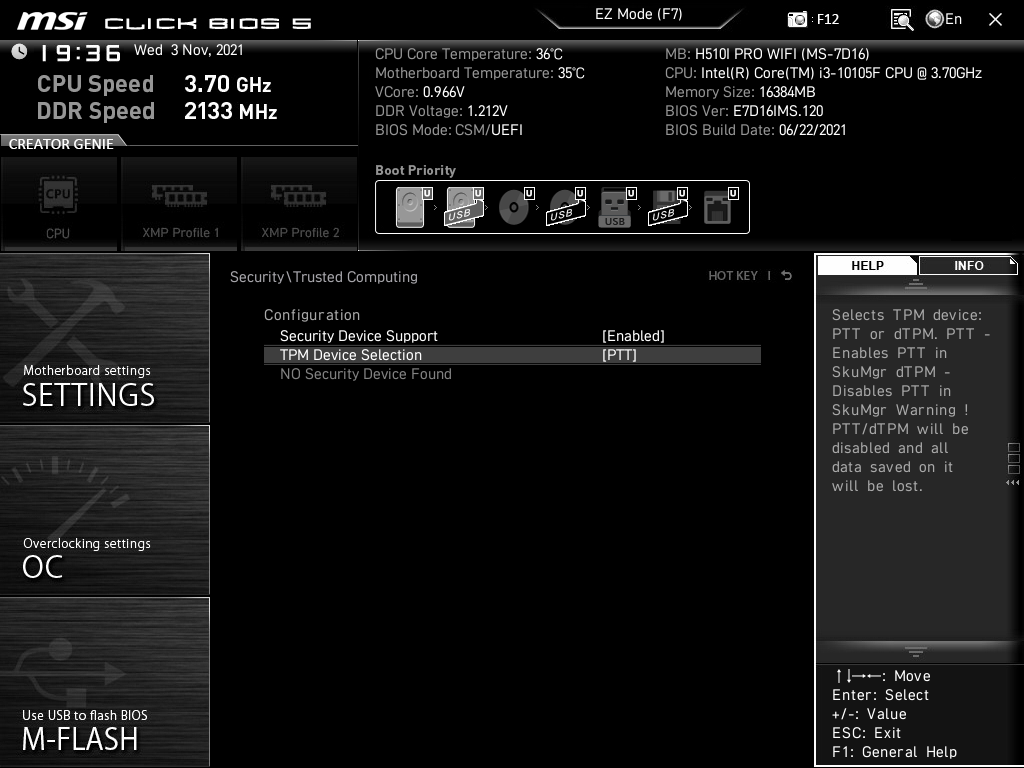
Task: Switch to the HELP tab
Action: click(867, 265)
